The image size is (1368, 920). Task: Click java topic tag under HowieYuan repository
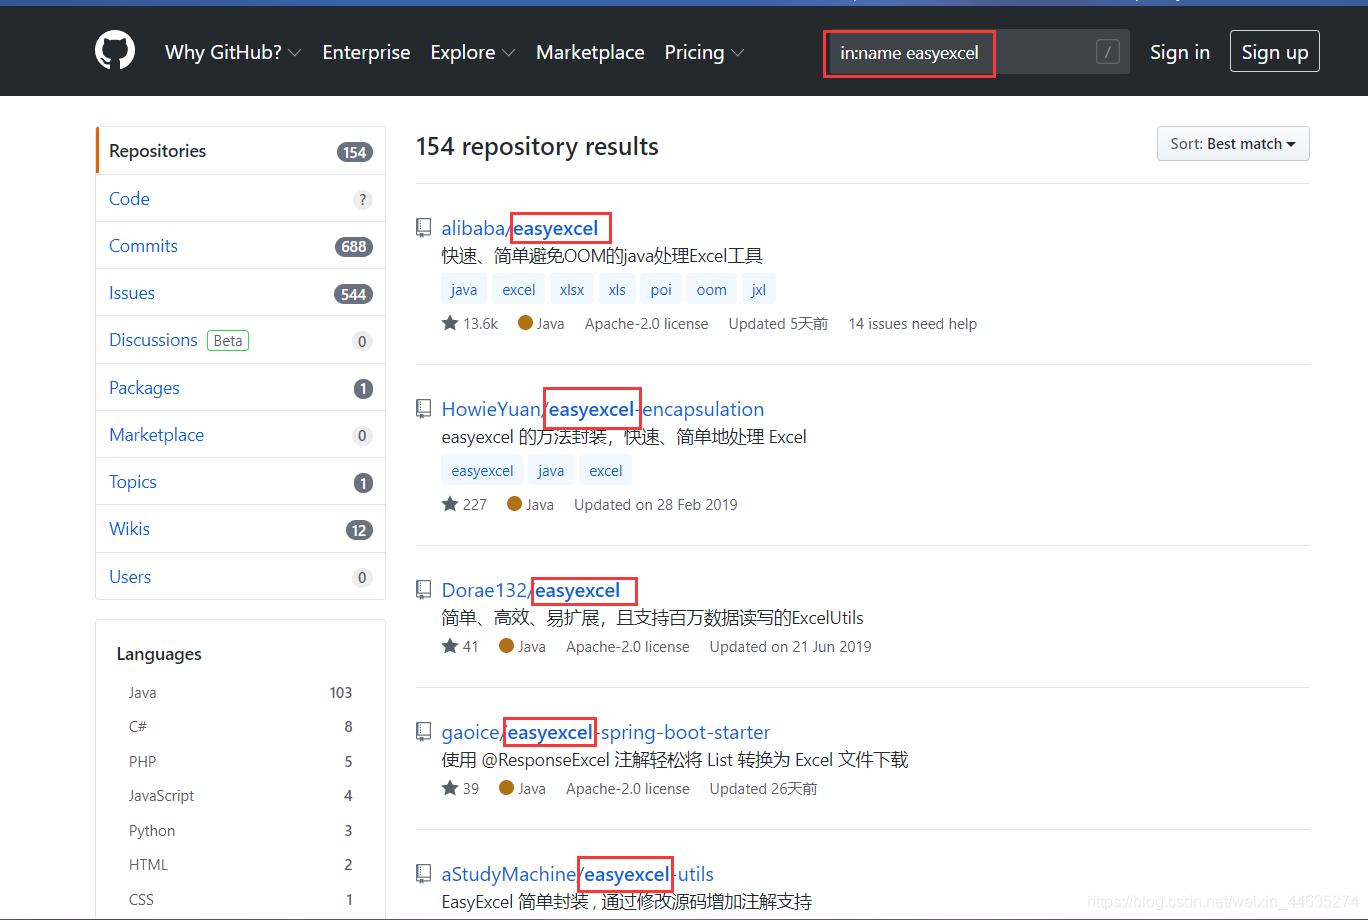(551, 471)
